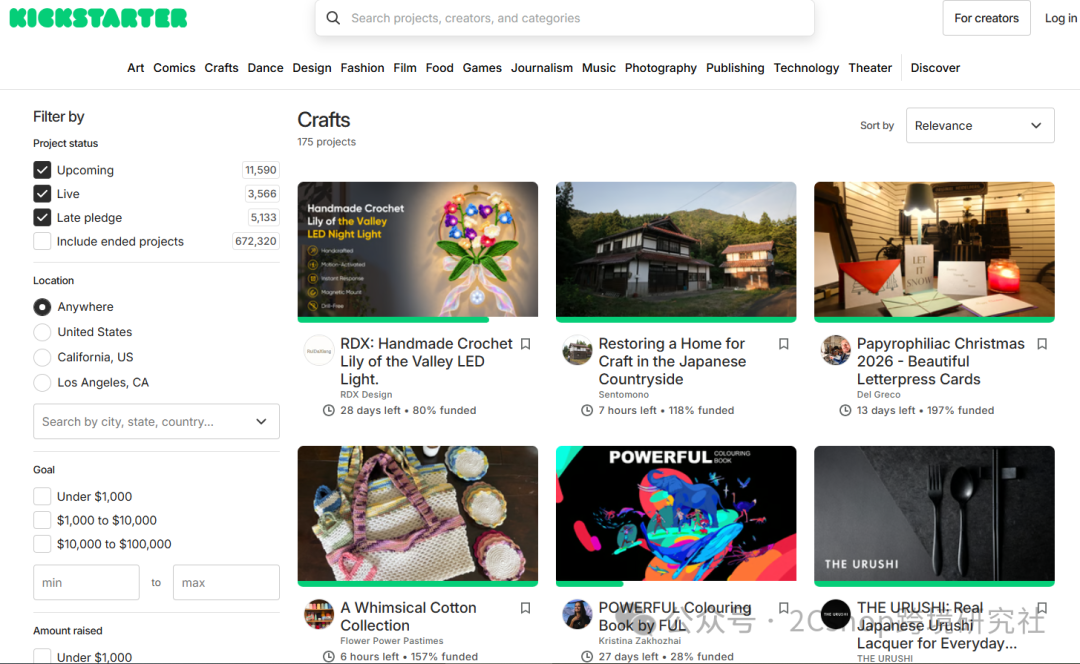Focus the min goal amount field
The image size is (1080, 664).
pyautogui.click(x=86, y=583)
